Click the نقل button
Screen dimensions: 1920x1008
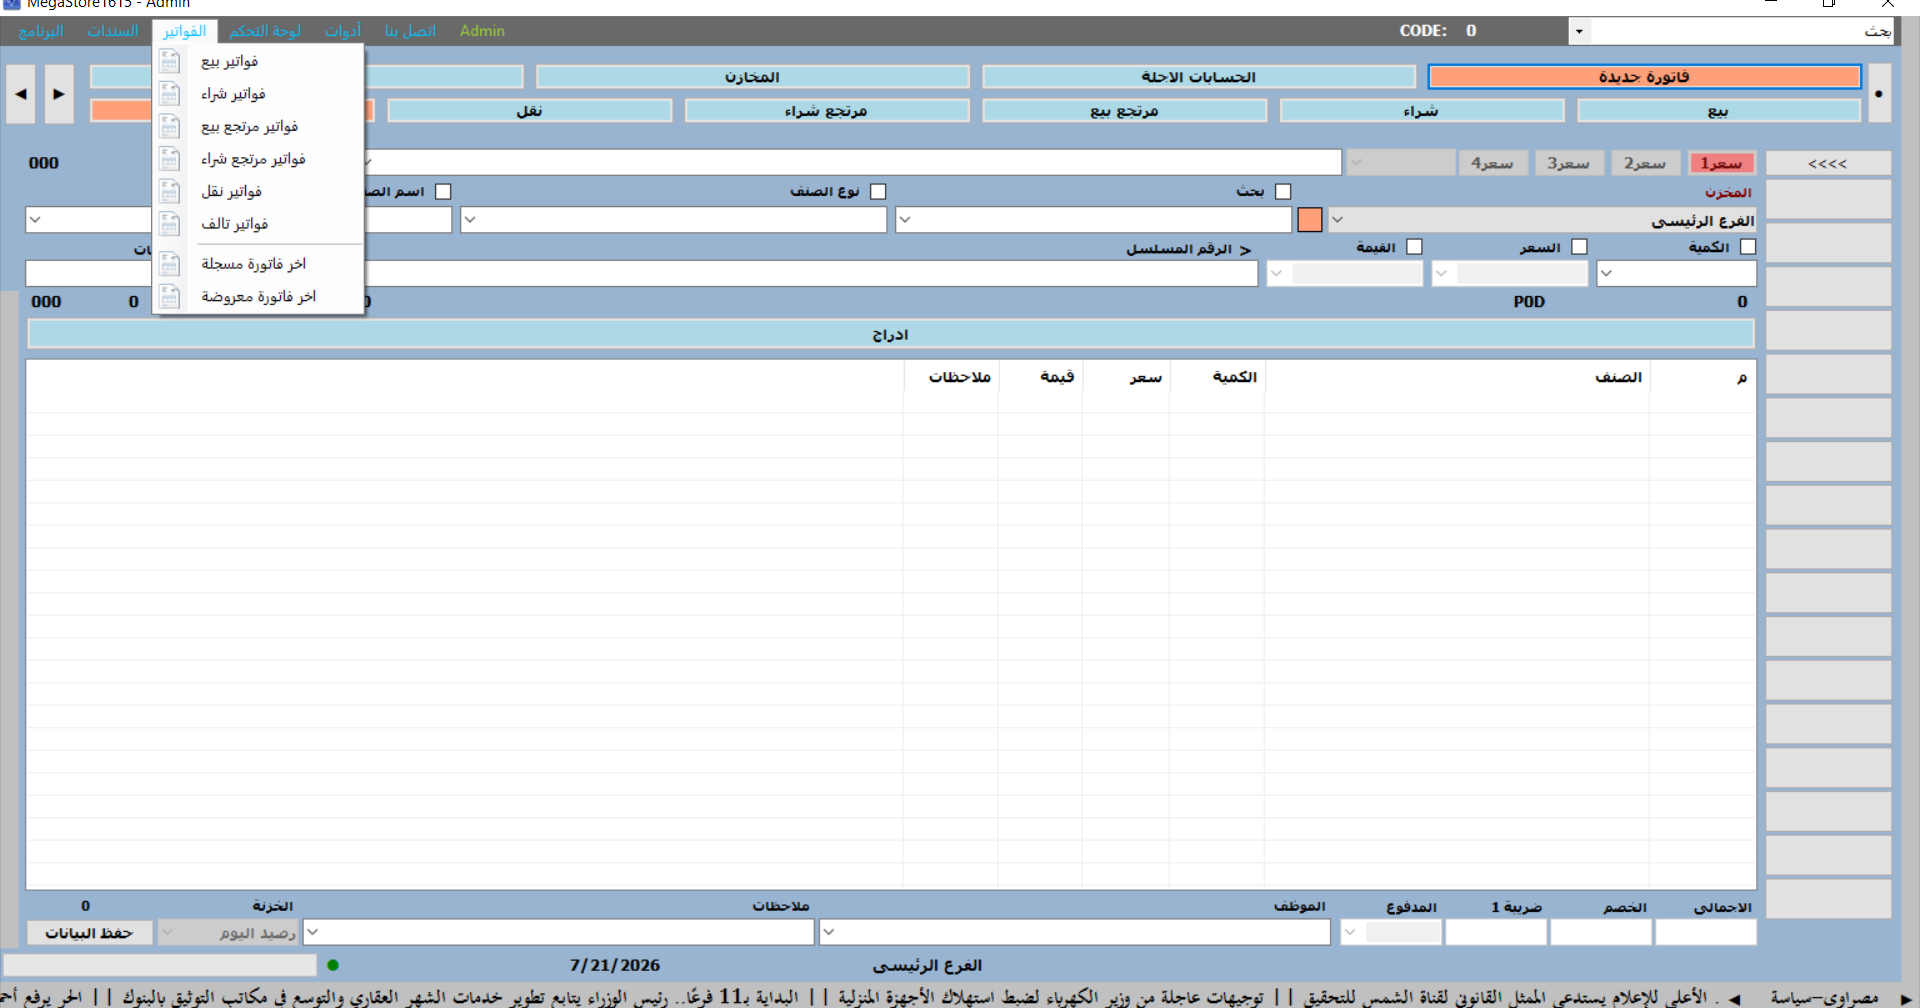click(530, 111)
